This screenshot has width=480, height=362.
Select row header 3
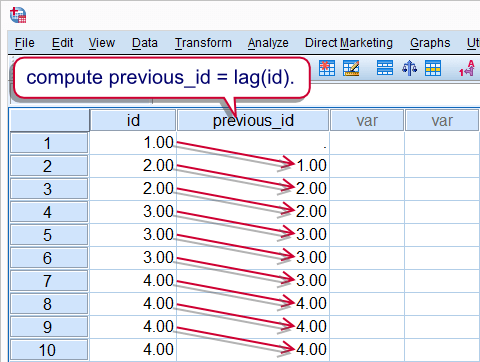(49, 189)
